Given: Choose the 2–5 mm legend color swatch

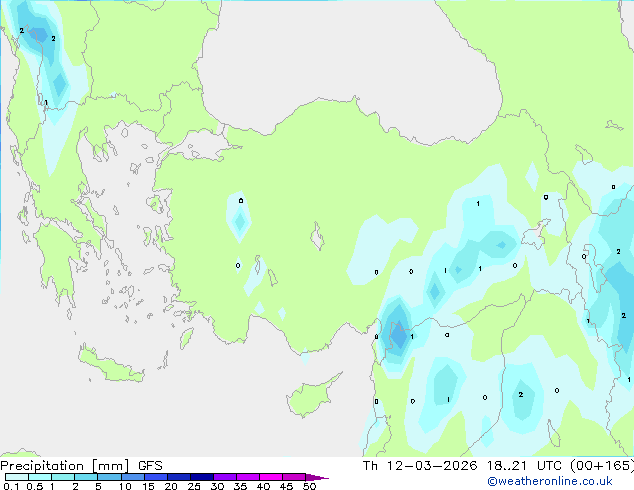Looking at the screenshot, I should (x=86, y=477).
